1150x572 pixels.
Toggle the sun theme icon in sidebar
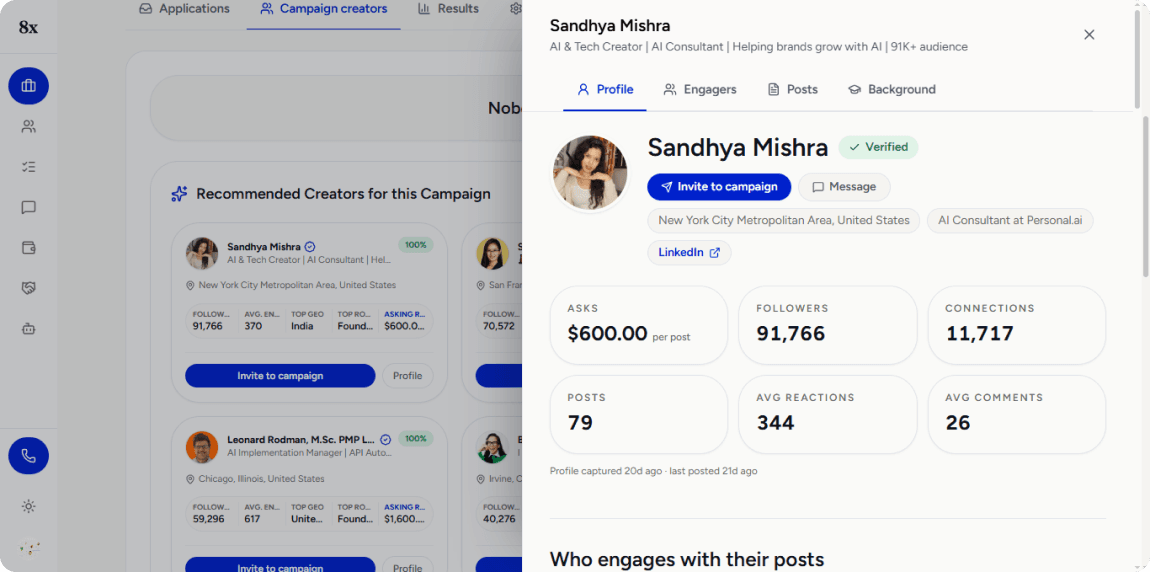coord(29,506)
